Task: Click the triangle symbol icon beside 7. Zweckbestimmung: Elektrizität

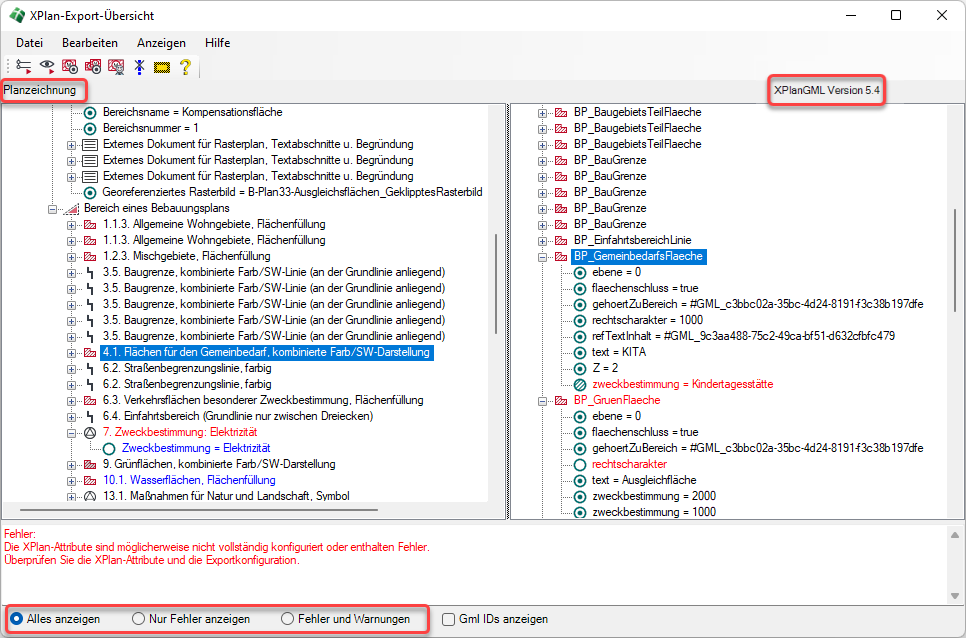Action: click(90, 432)
